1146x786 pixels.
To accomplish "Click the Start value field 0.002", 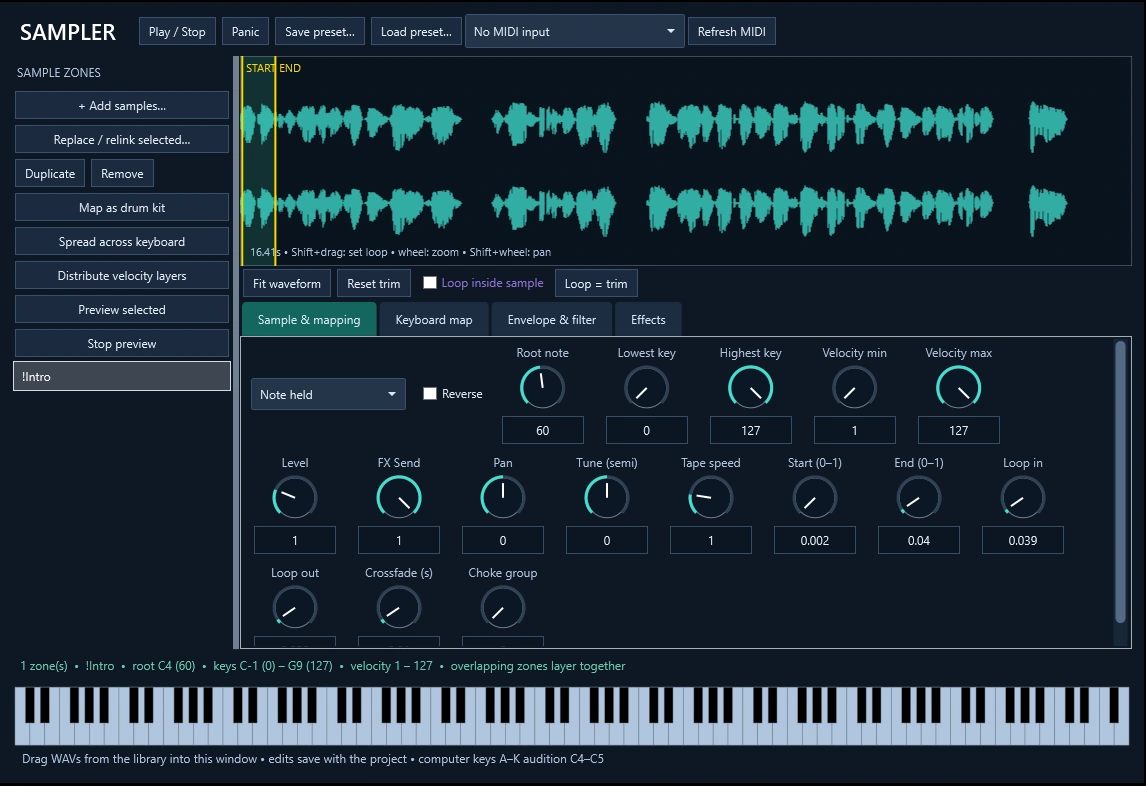I will 814,540.
